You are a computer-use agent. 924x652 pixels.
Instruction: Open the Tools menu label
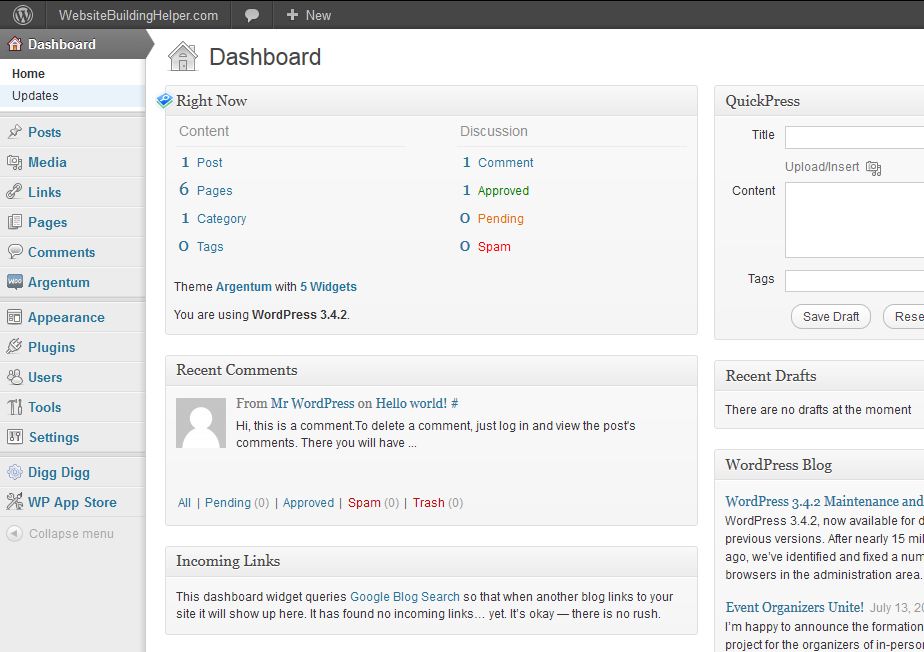45,407
